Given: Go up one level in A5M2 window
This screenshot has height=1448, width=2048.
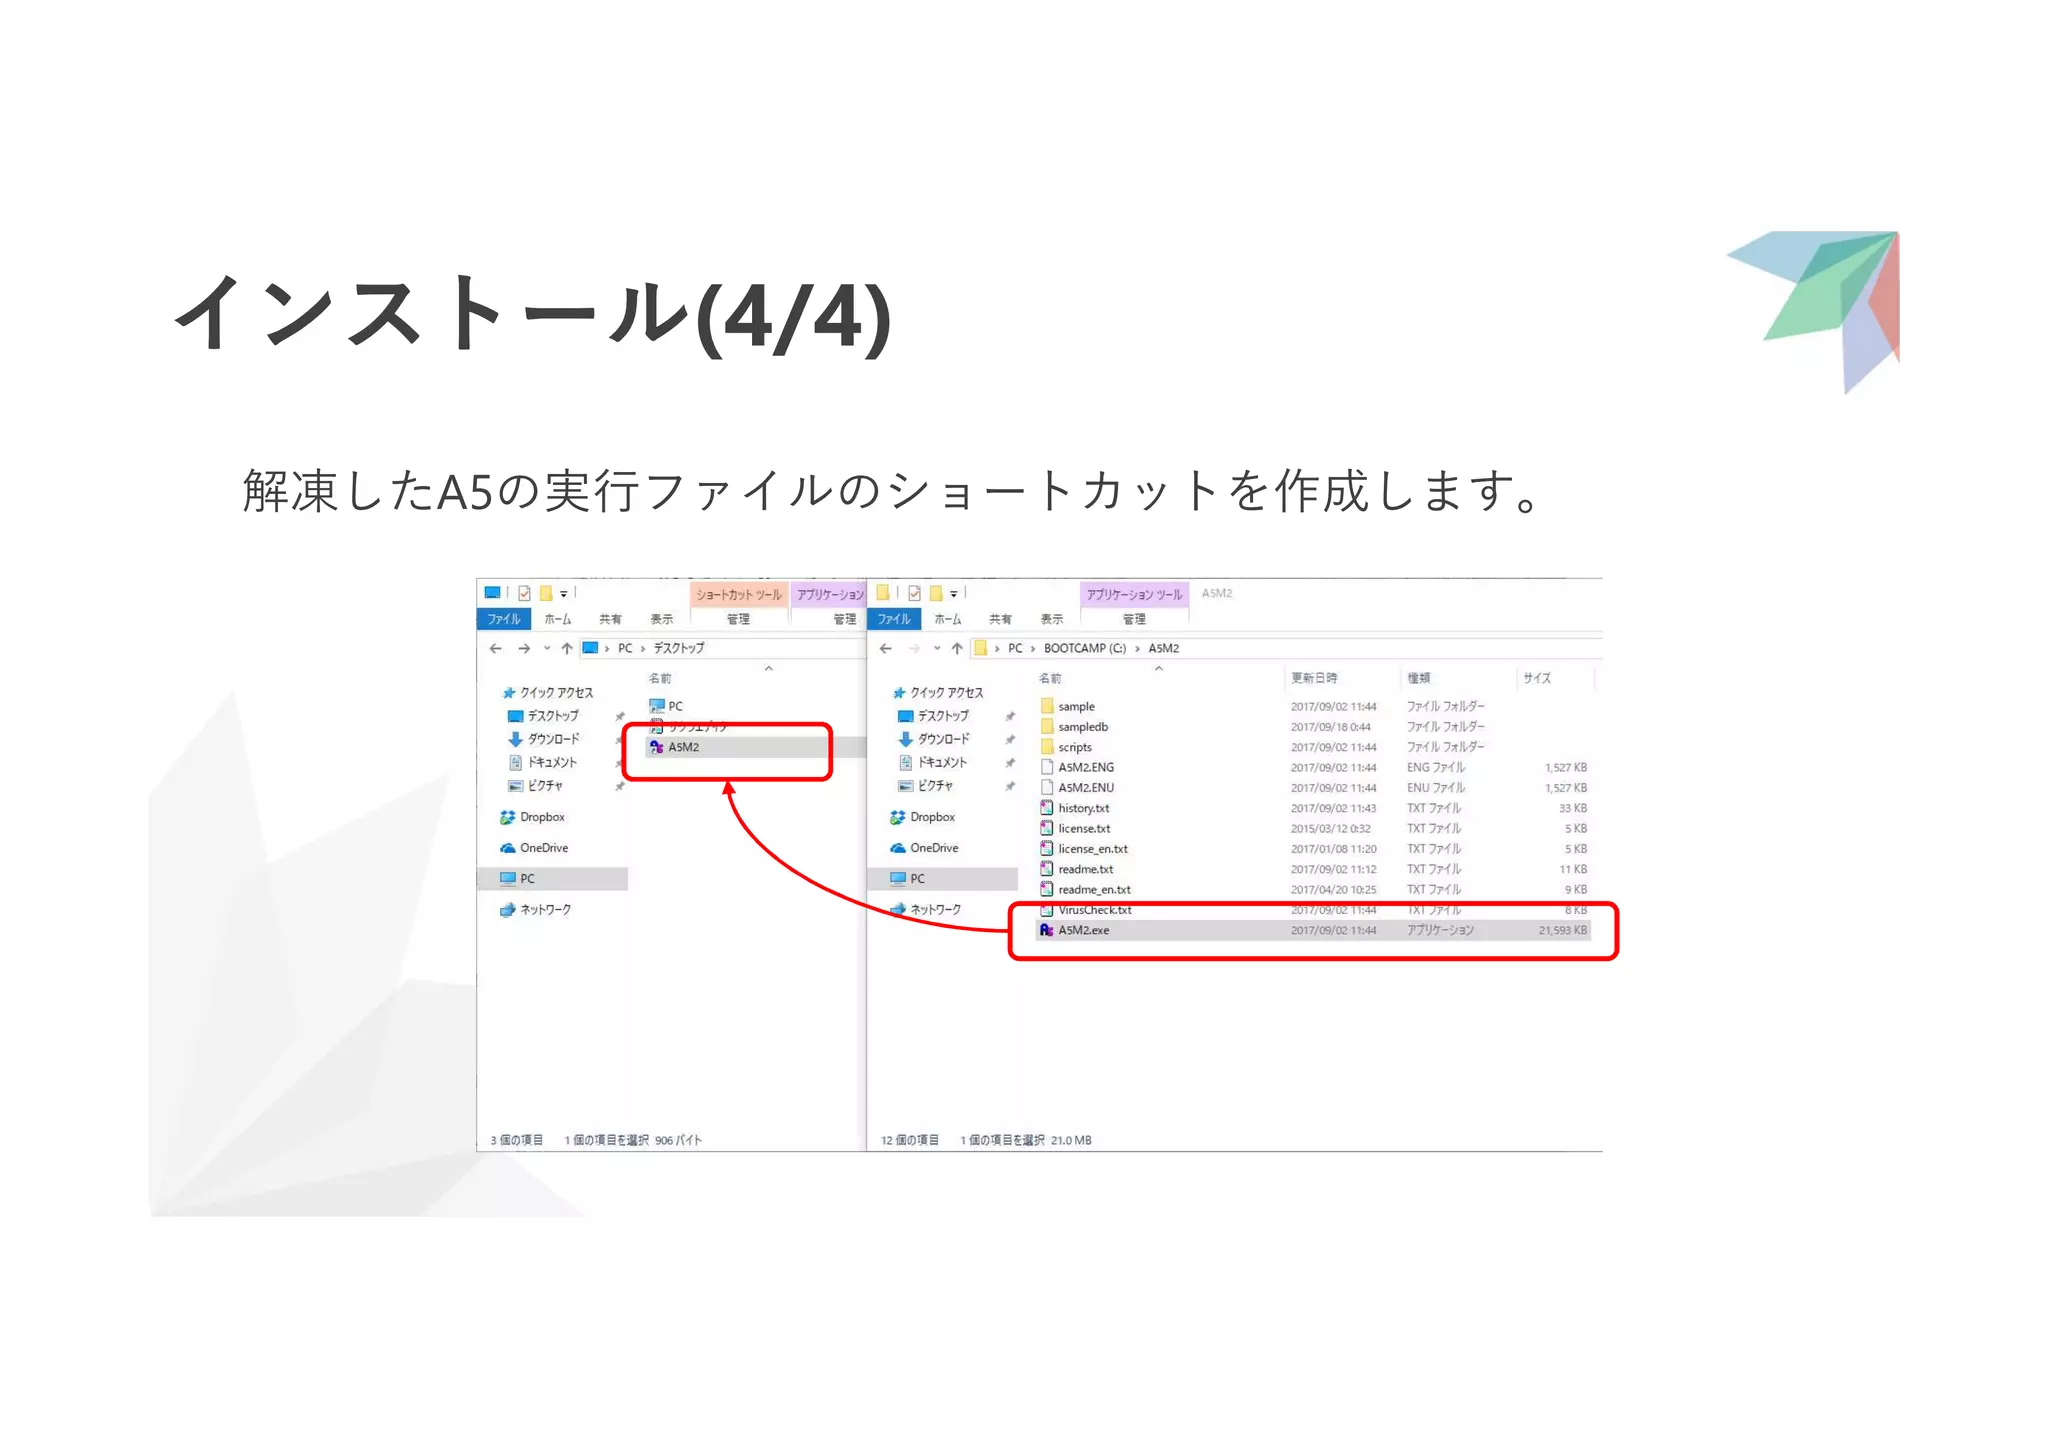Looking at the screenshot, I should point(957,648).
